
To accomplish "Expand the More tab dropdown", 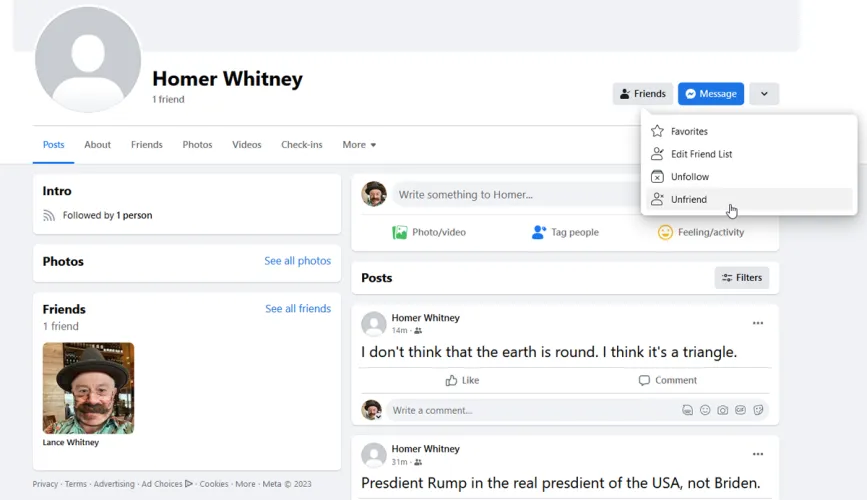I will [359, 145].
